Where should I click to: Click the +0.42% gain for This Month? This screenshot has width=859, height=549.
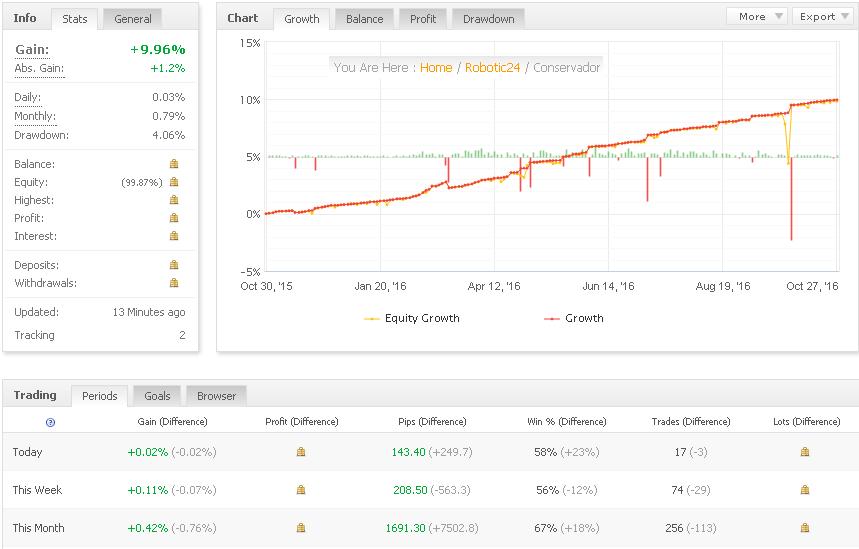(x=147, y=528)
